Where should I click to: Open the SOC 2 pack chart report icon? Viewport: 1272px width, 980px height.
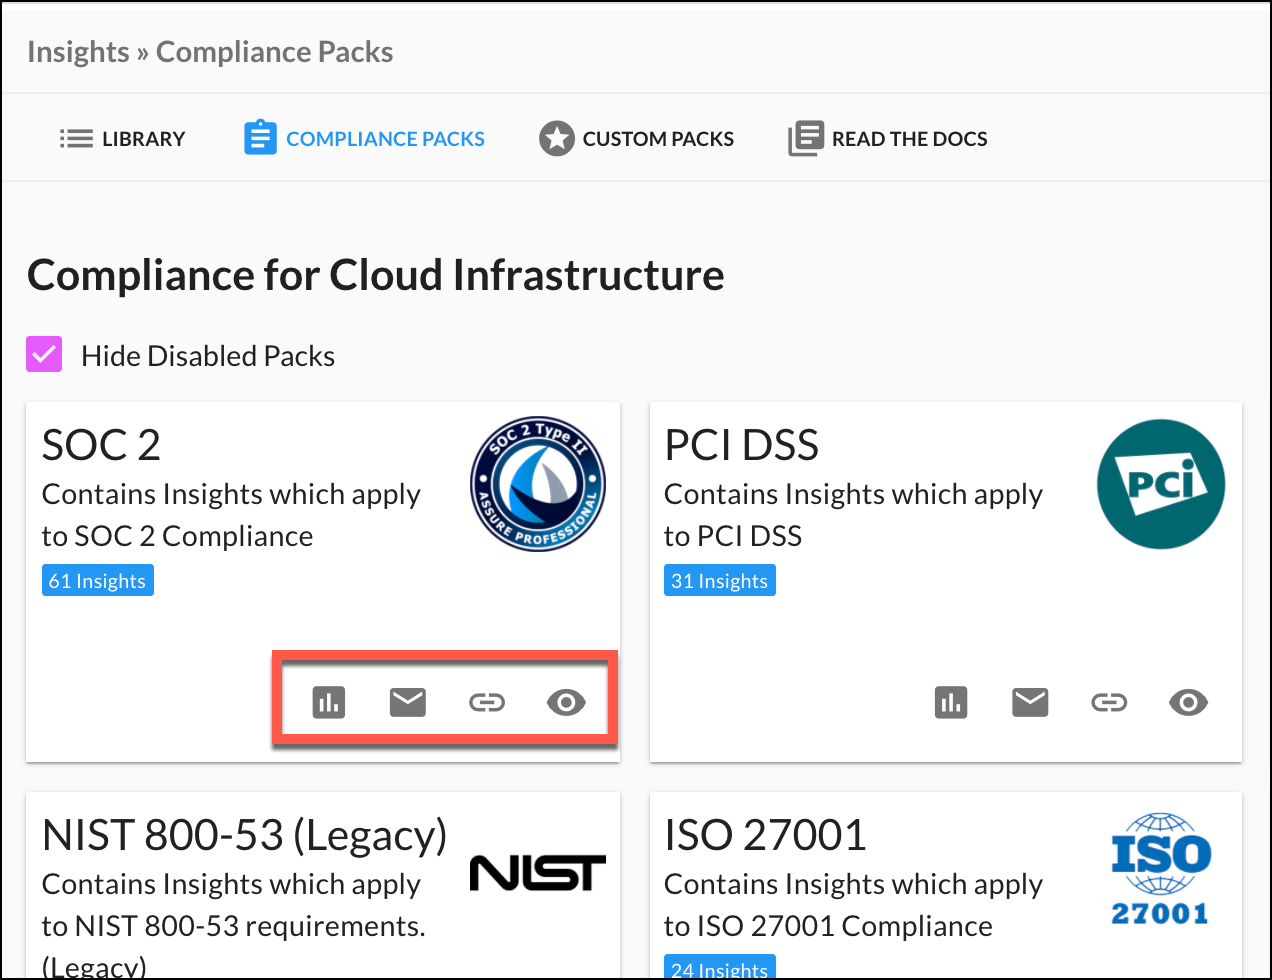(329, 703)
